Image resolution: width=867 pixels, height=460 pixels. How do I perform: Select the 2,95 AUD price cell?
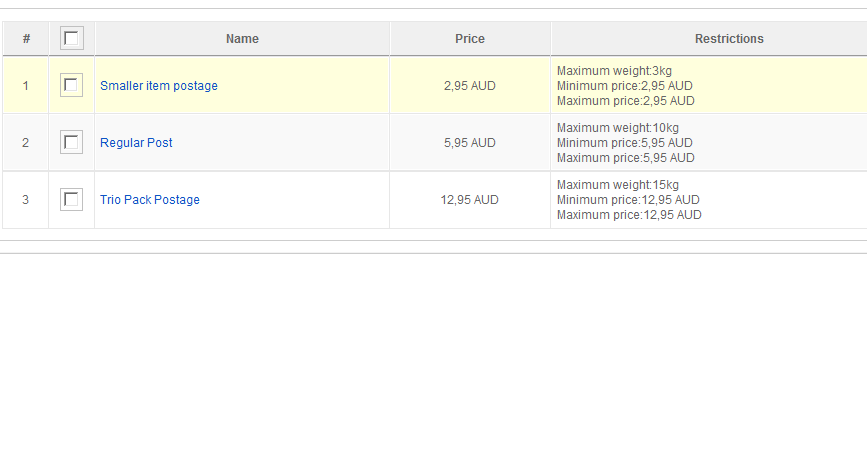(x=470, y=86)
